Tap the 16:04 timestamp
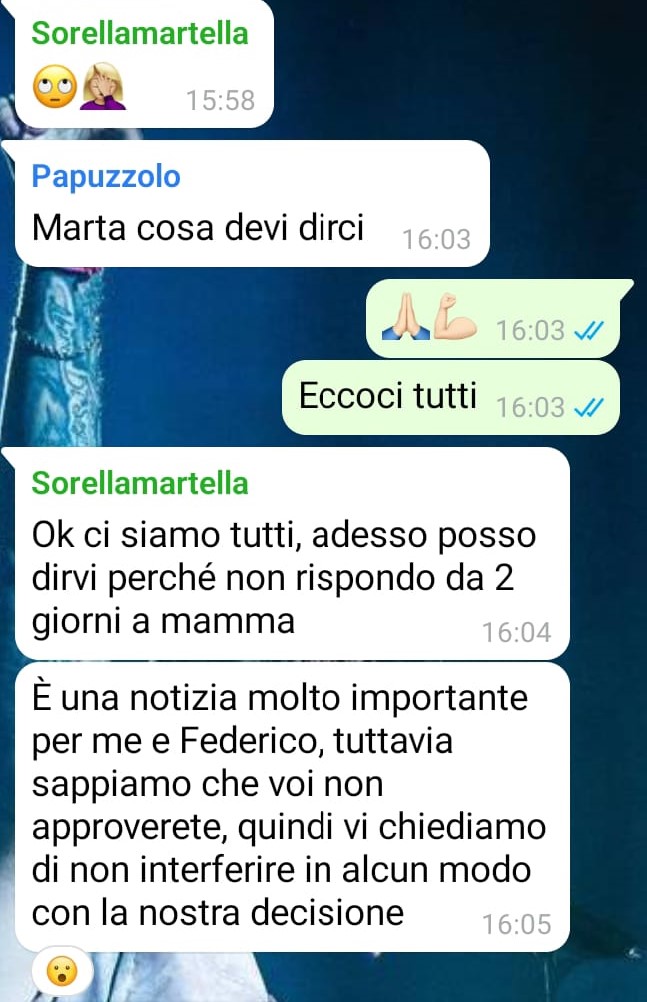647x1002 pixels. [x=517, y=633]
